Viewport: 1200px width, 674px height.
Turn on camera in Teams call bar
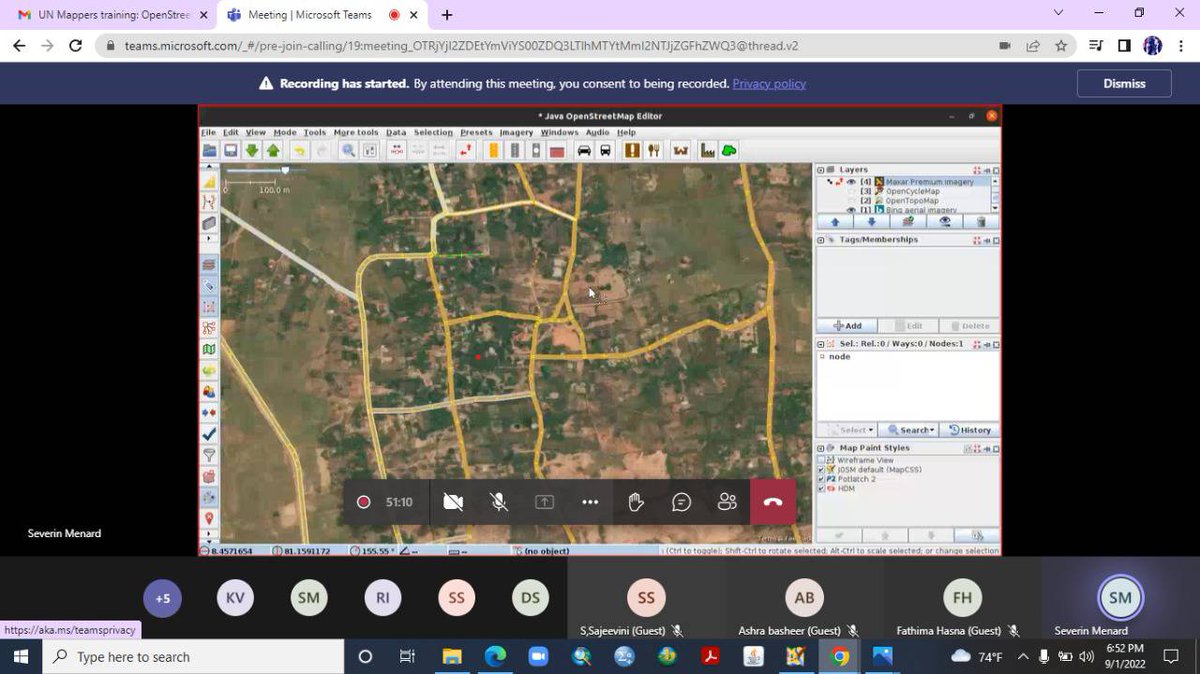(453, 502)
